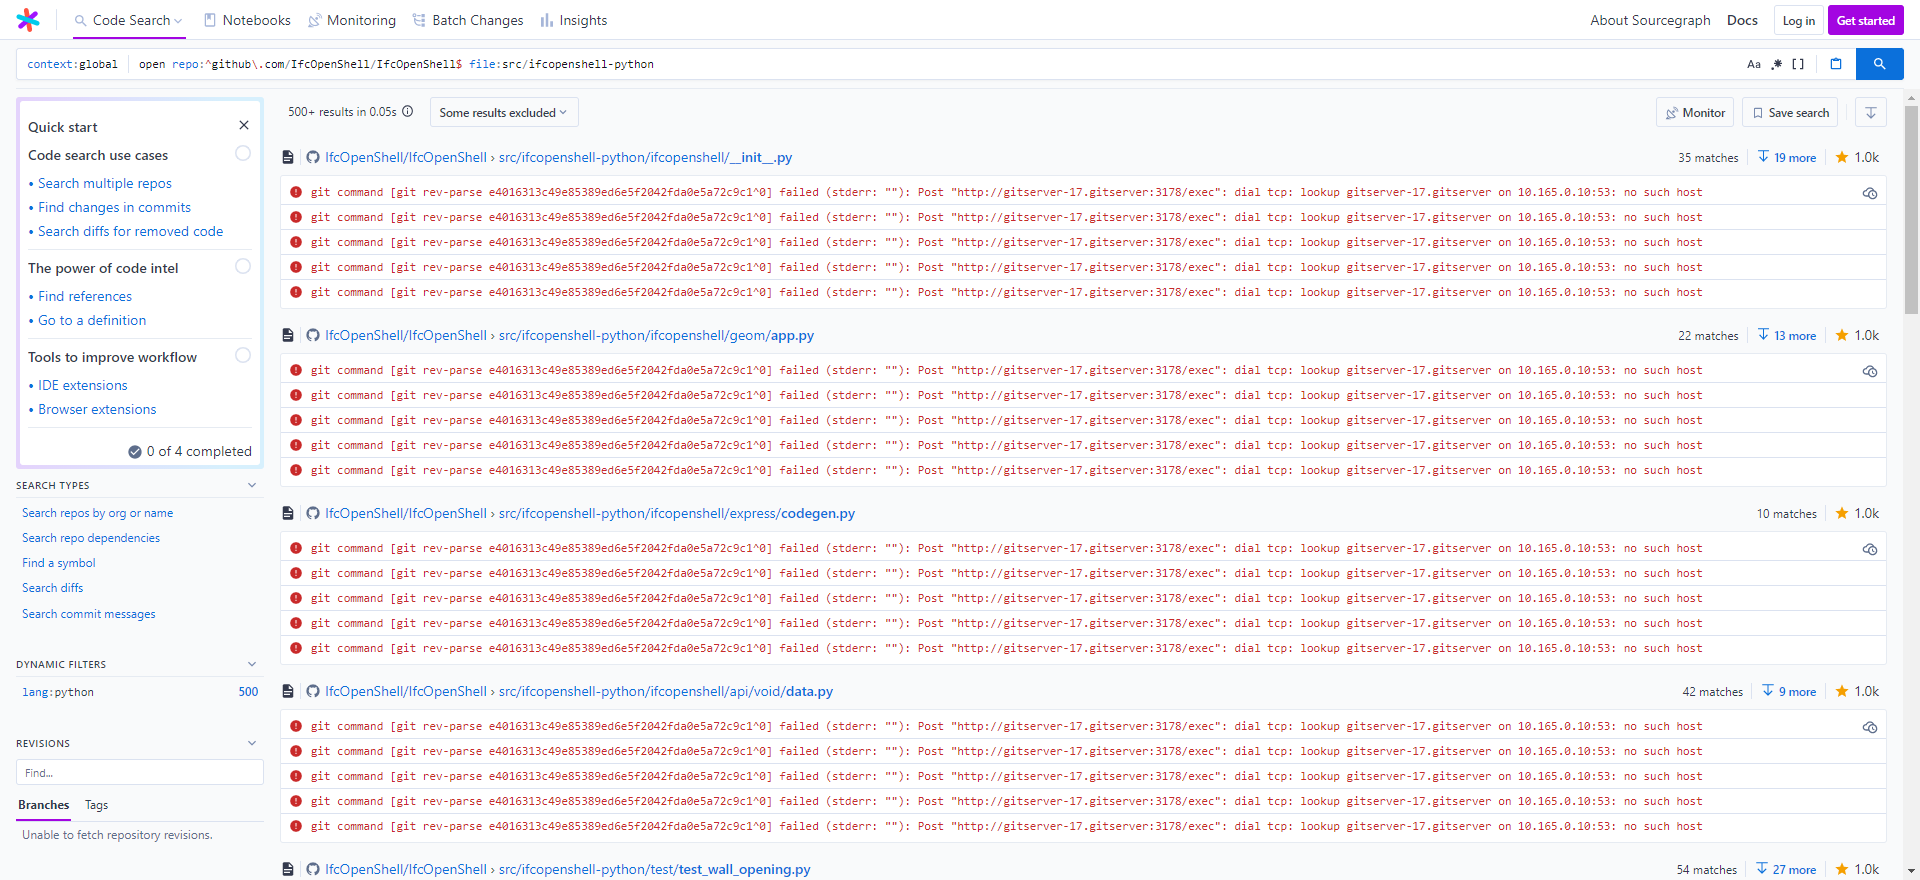Image resolution: width=1920 pixels, height=880 pixels.
Task: Open the Notebooks tab
Action: click(247, 20)
